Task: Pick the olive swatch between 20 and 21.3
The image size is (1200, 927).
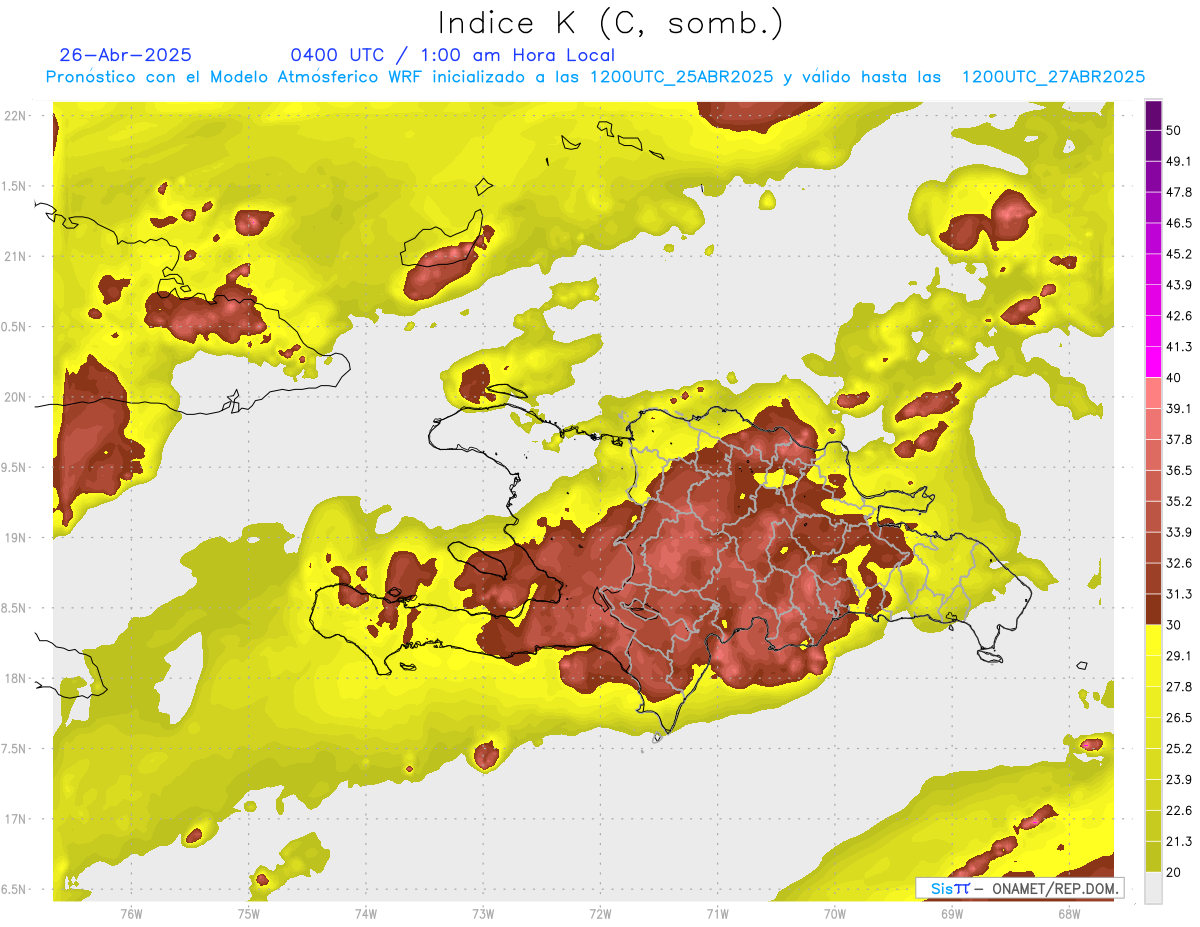Action: click(1153, 857)
